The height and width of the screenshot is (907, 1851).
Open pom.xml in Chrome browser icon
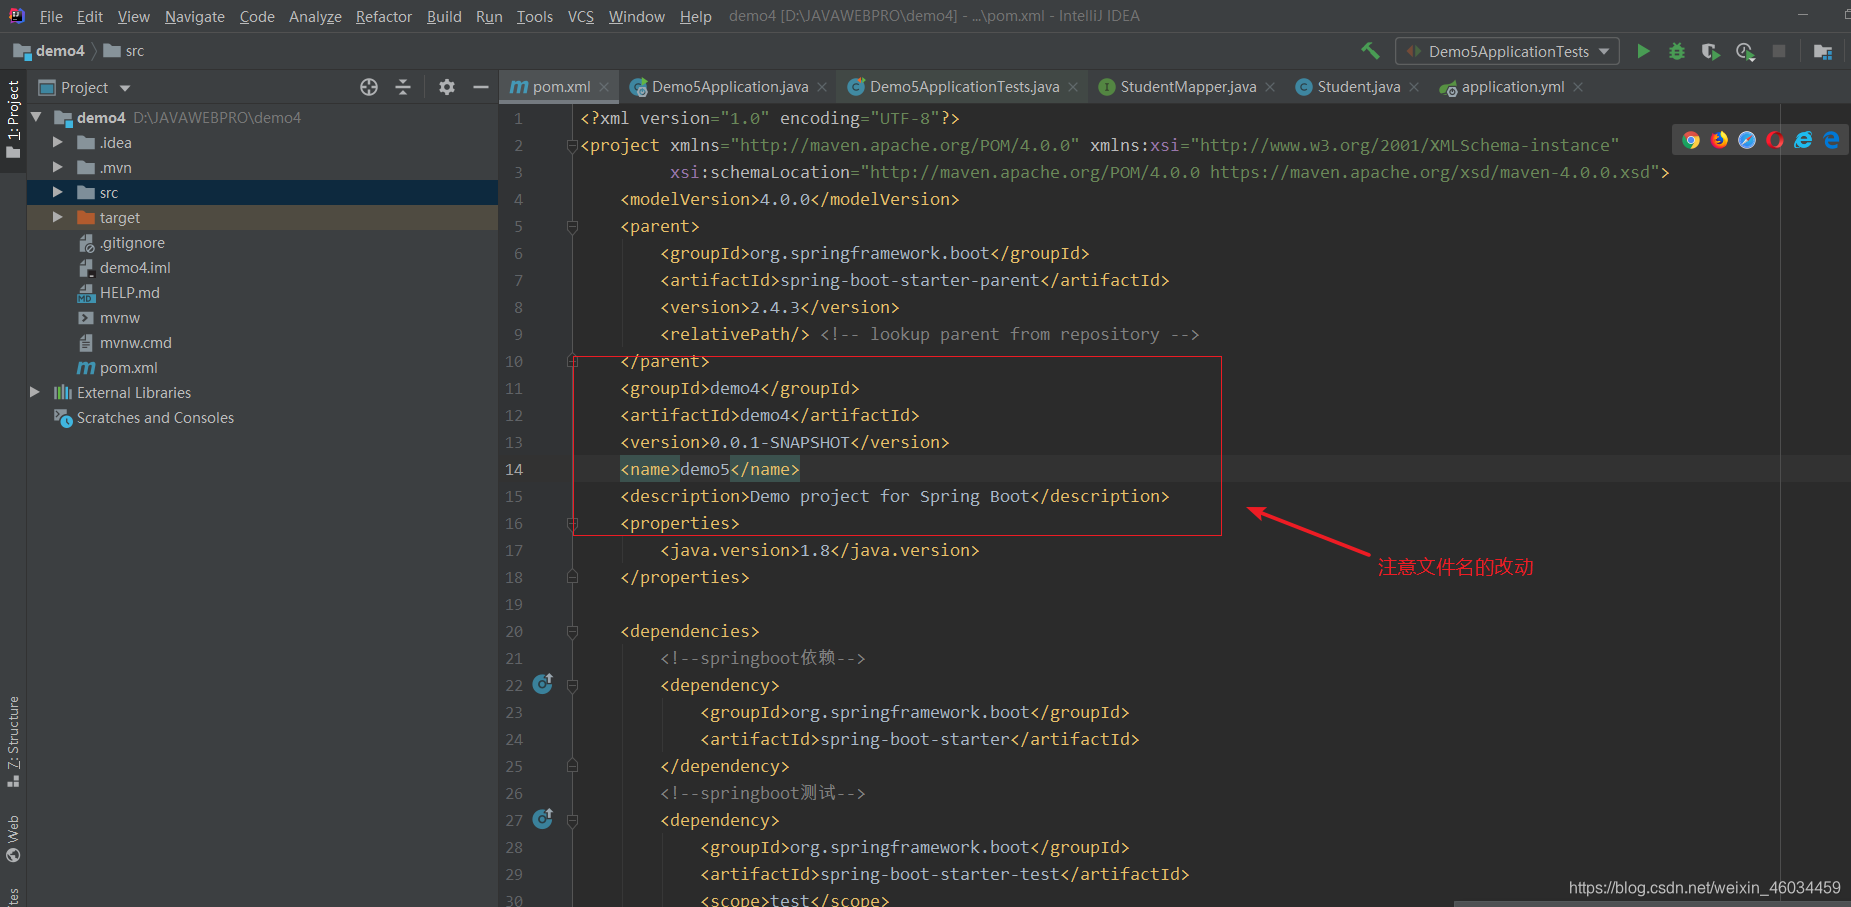[x=1691, y=140]
